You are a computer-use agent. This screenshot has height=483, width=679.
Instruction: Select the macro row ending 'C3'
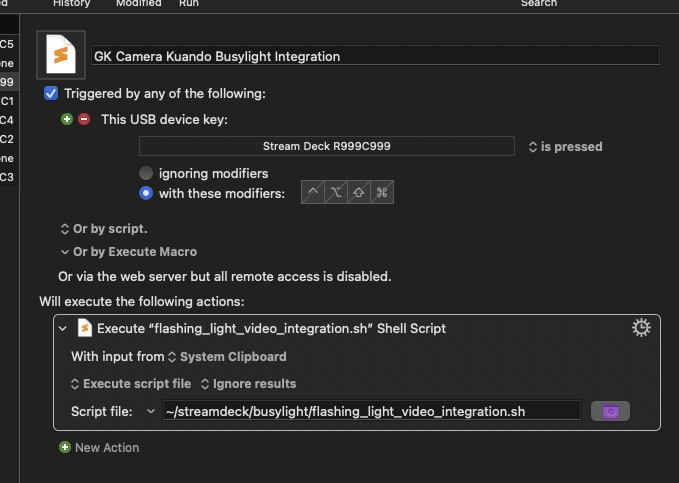(x=9, y=177)
